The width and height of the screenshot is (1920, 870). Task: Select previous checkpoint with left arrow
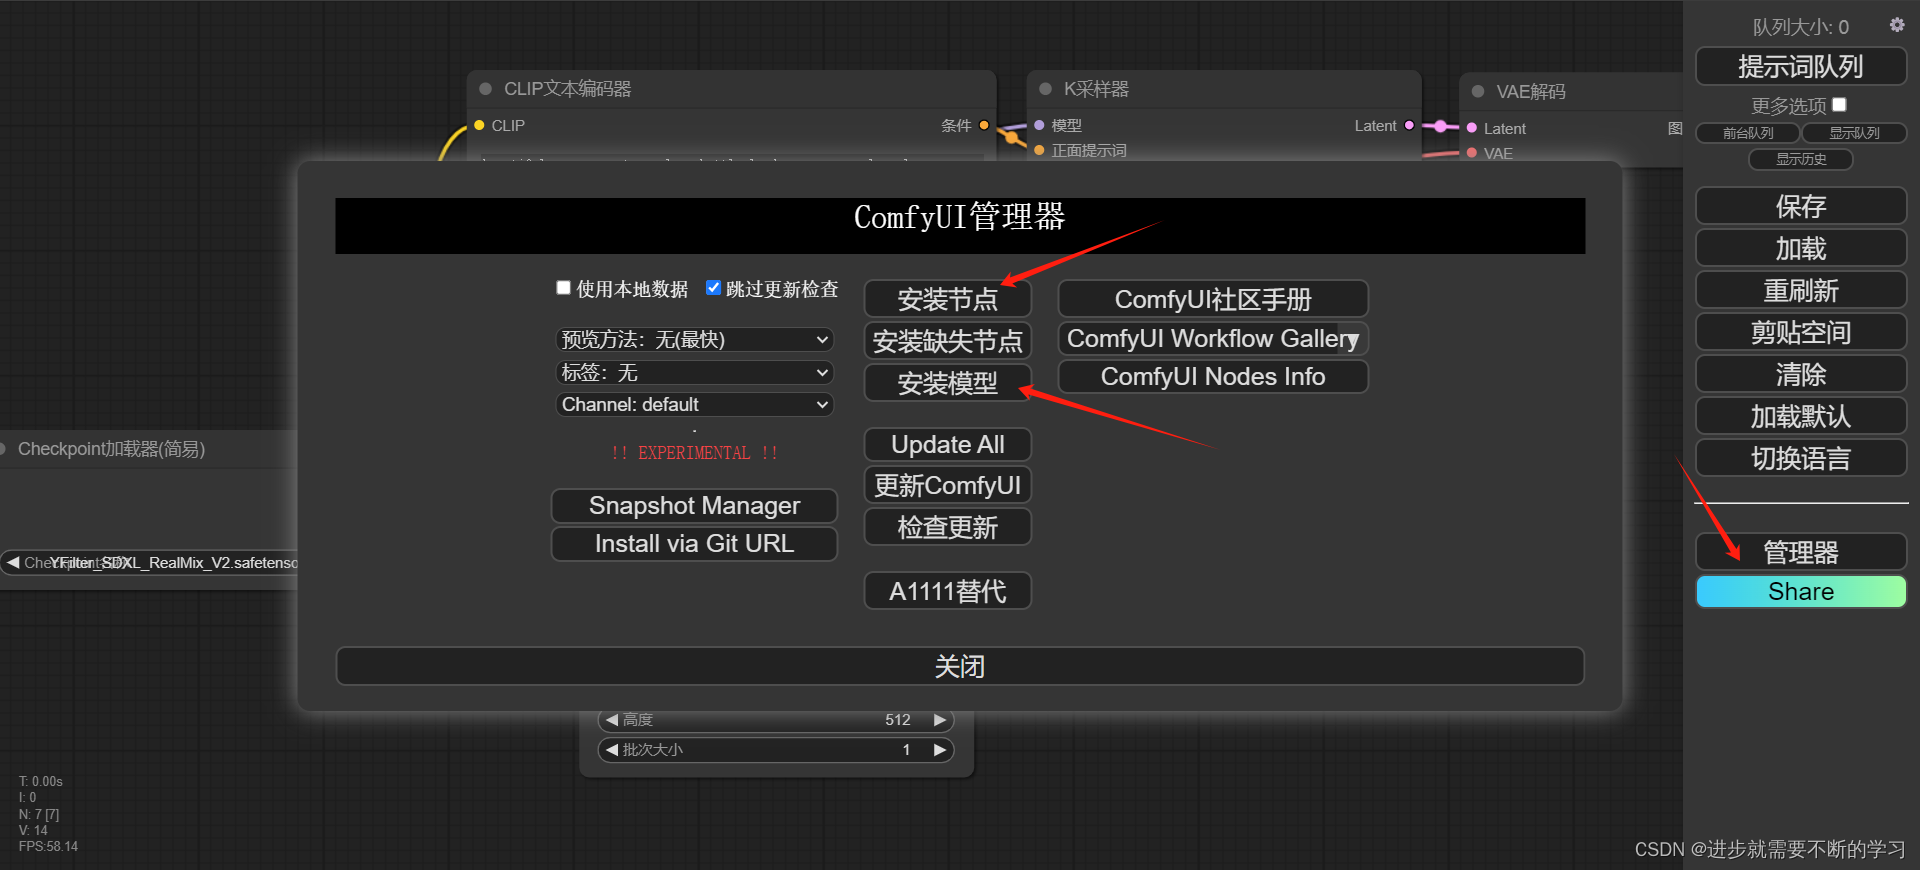pyautogui.click(x=13, y=563)
